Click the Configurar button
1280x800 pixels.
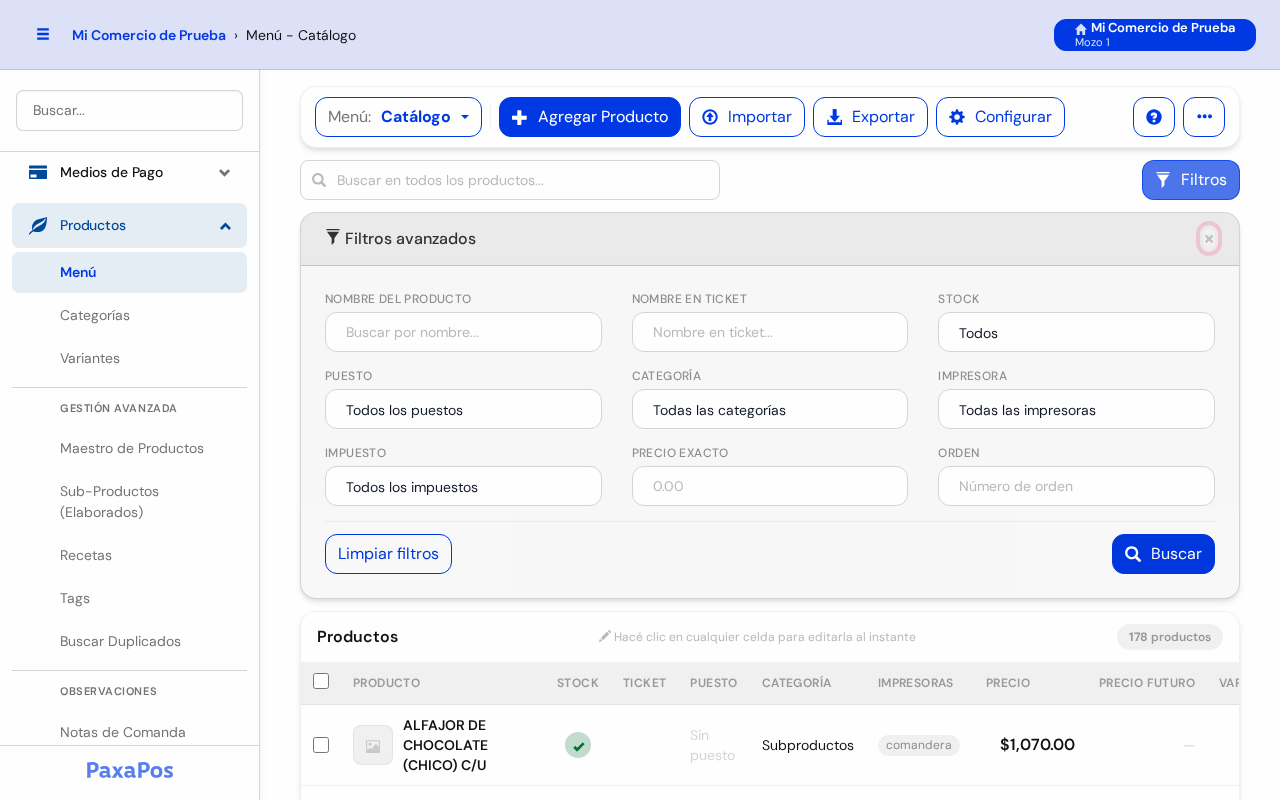(1000, 117)
